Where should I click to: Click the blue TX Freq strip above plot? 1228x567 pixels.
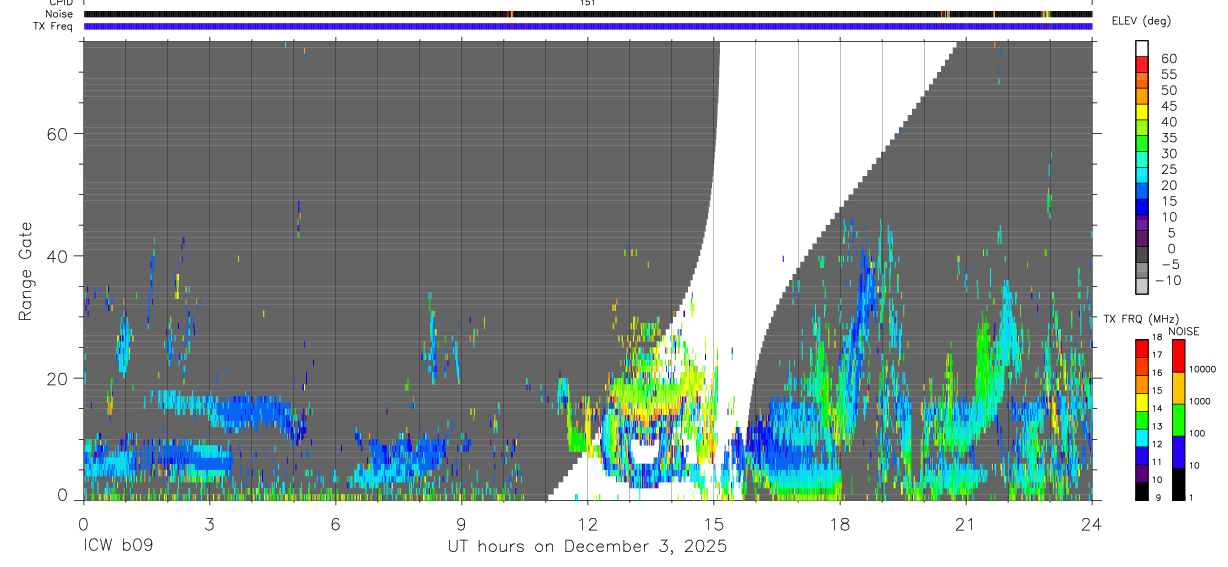click(588, 26)
